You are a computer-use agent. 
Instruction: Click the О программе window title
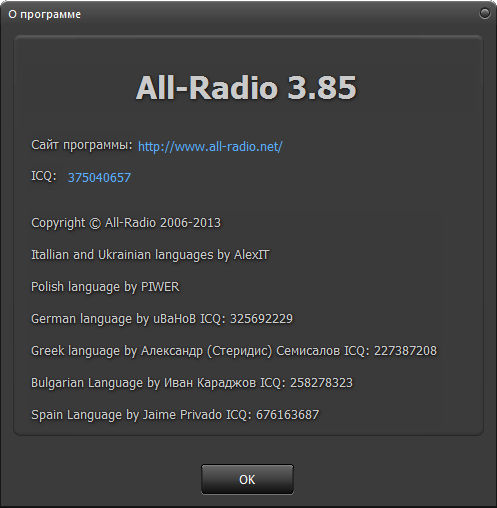45,14
